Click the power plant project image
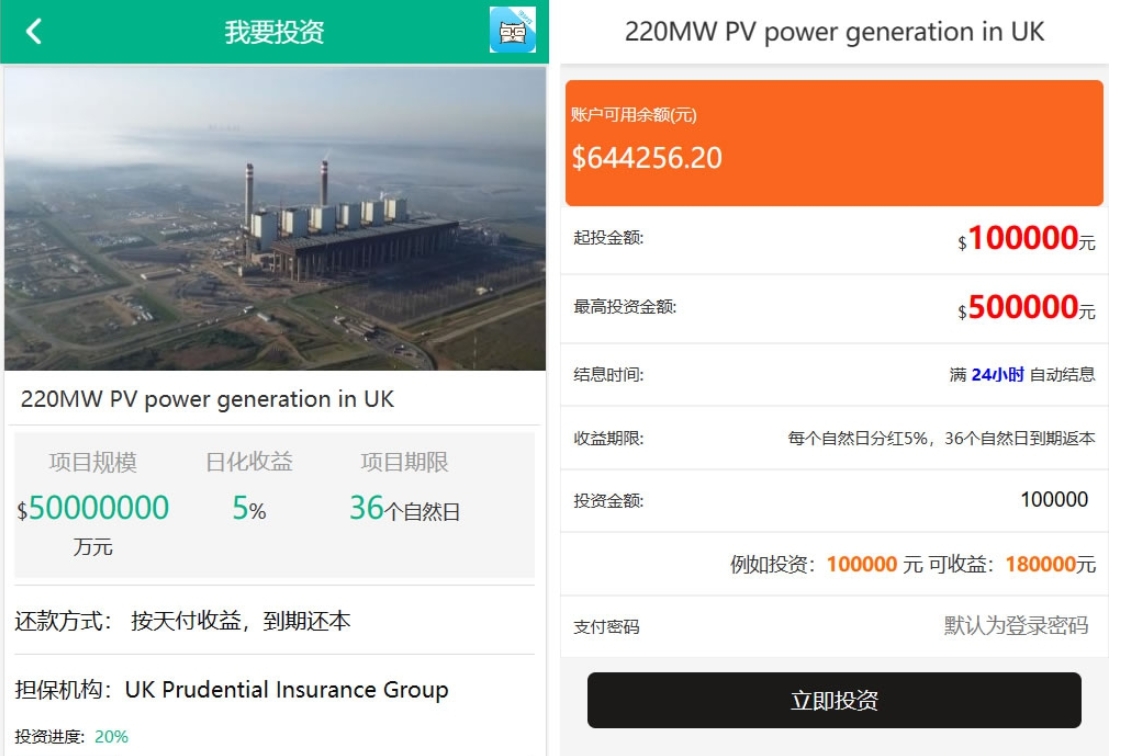Image resolution: width=1129 pixels, height=756 pixels. coord(275,218)
